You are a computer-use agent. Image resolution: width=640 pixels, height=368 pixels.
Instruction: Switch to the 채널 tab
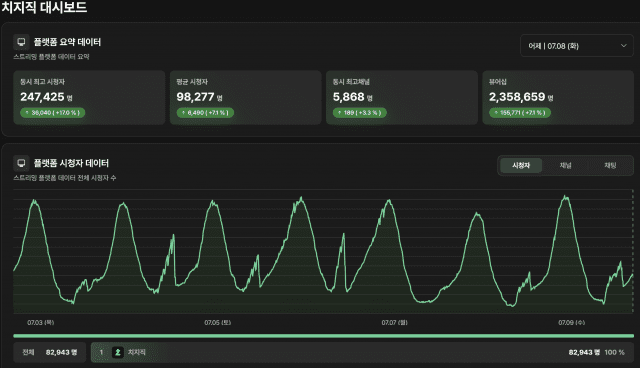[565, 166]
